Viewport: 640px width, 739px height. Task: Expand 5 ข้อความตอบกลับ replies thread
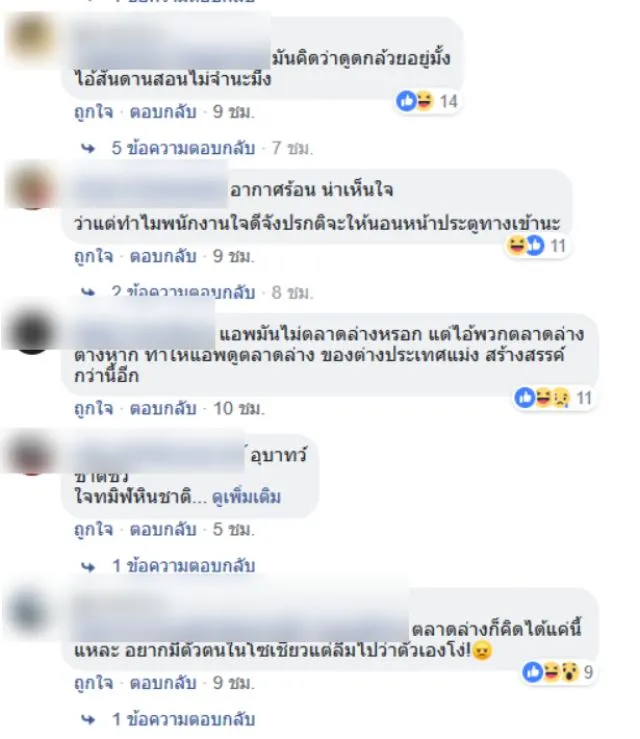click(x=183, y=148)
